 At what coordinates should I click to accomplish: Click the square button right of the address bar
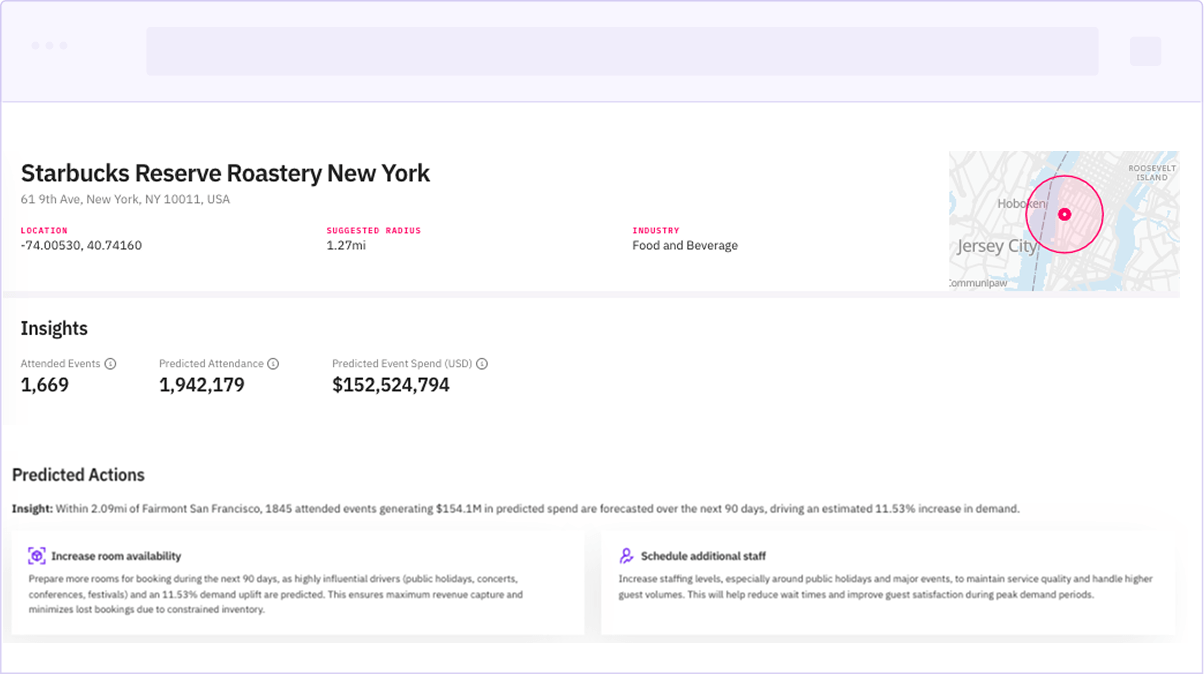[x=1145, y=51]
